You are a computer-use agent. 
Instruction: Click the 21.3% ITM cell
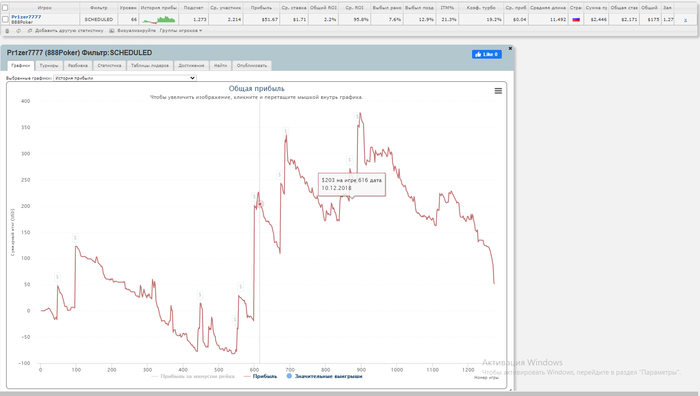coord(449,20)
